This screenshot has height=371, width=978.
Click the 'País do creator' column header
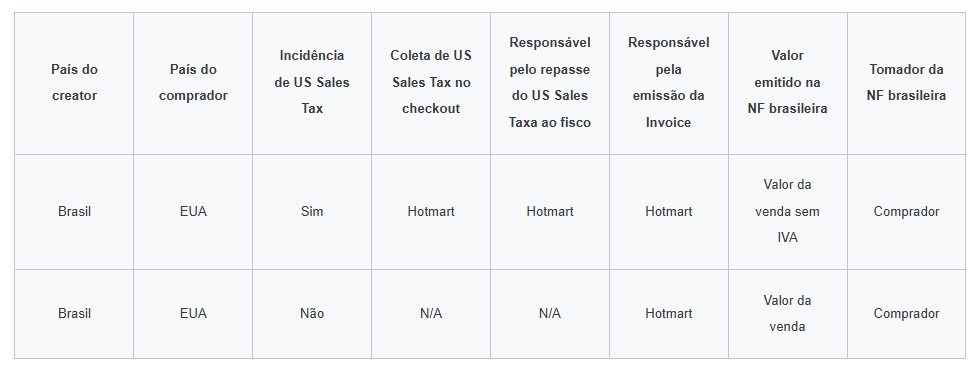[x=74, y=83]
